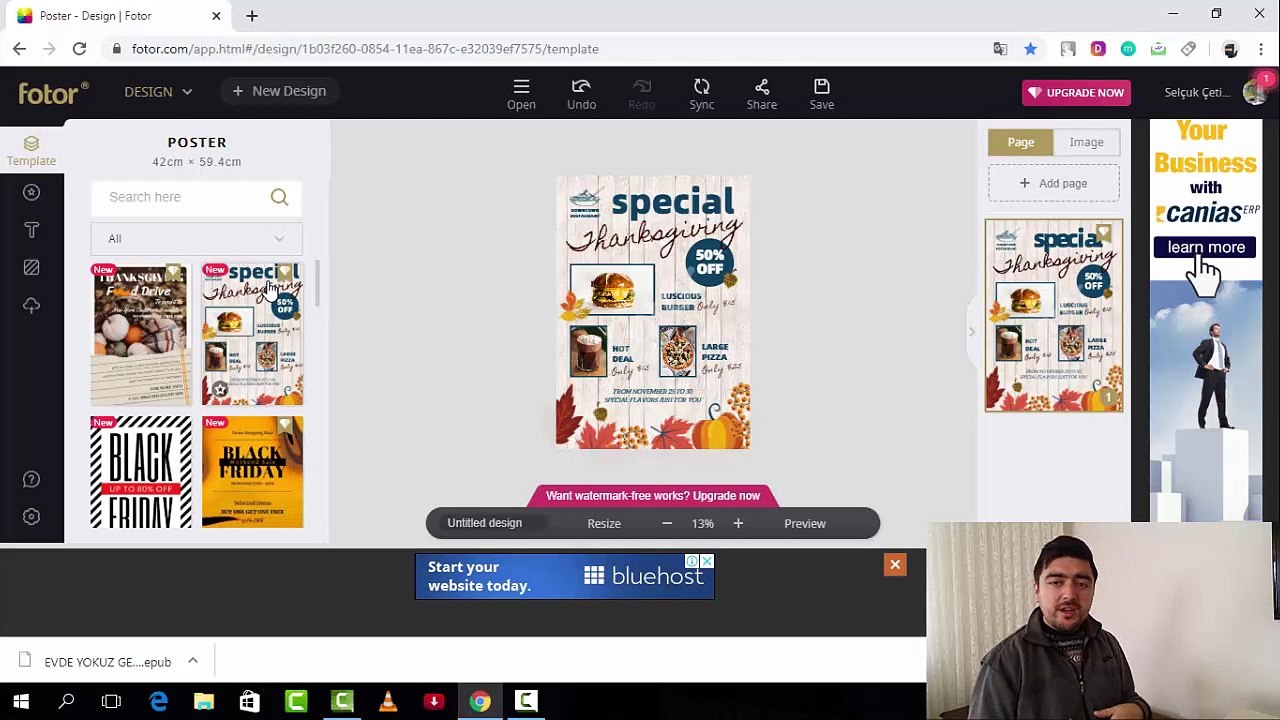1280x720 pixels.
Task: Click the browser address bar URL
Action: (x=365, y=49)
